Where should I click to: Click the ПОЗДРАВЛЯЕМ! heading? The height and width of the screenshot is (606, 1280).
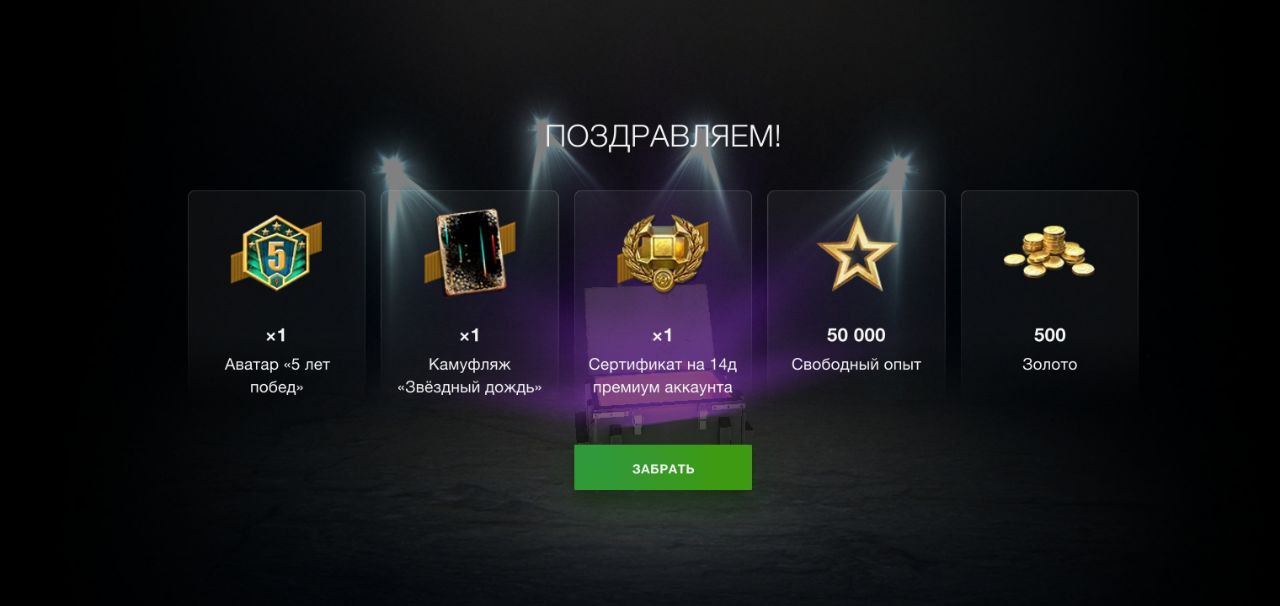pos(663,136)
